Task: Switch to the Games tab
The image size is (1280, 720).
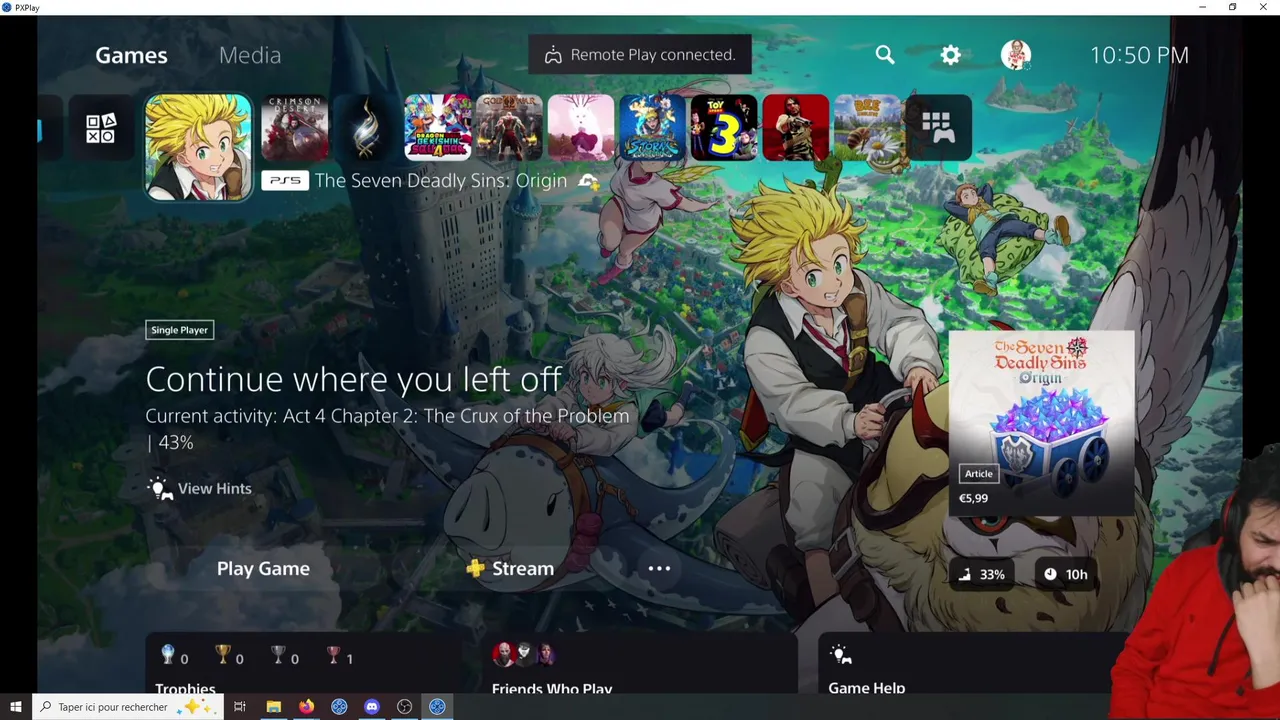Action: click(x=131, y=55)
